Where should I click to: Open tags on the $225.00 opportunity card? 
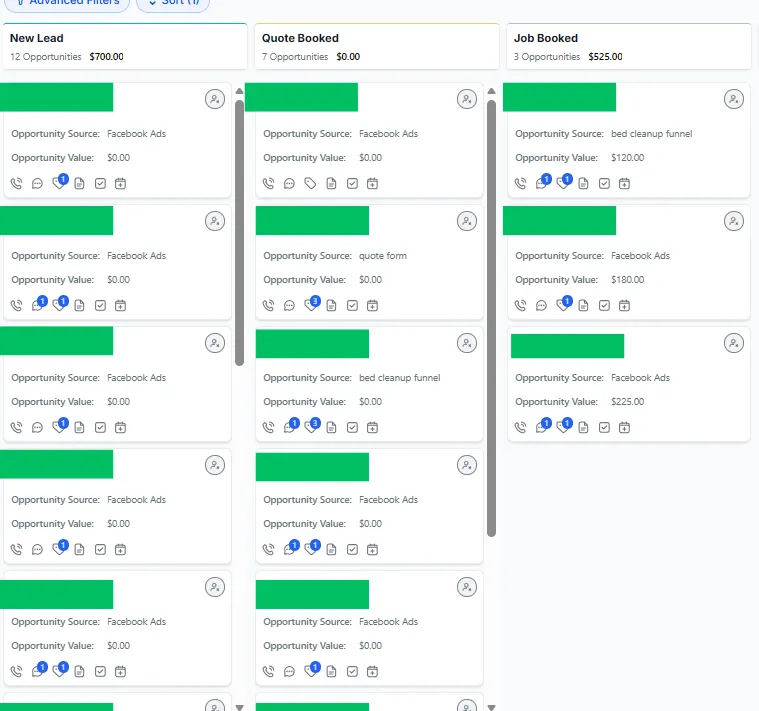point(562,427)
